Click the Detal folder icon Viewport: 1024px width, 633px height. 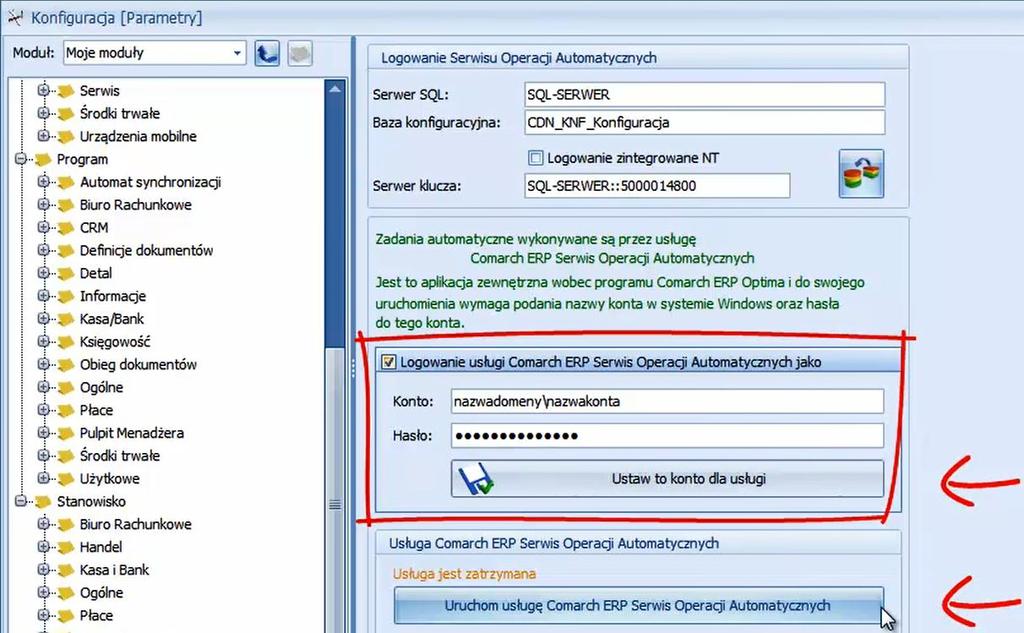tap(65, 274)
